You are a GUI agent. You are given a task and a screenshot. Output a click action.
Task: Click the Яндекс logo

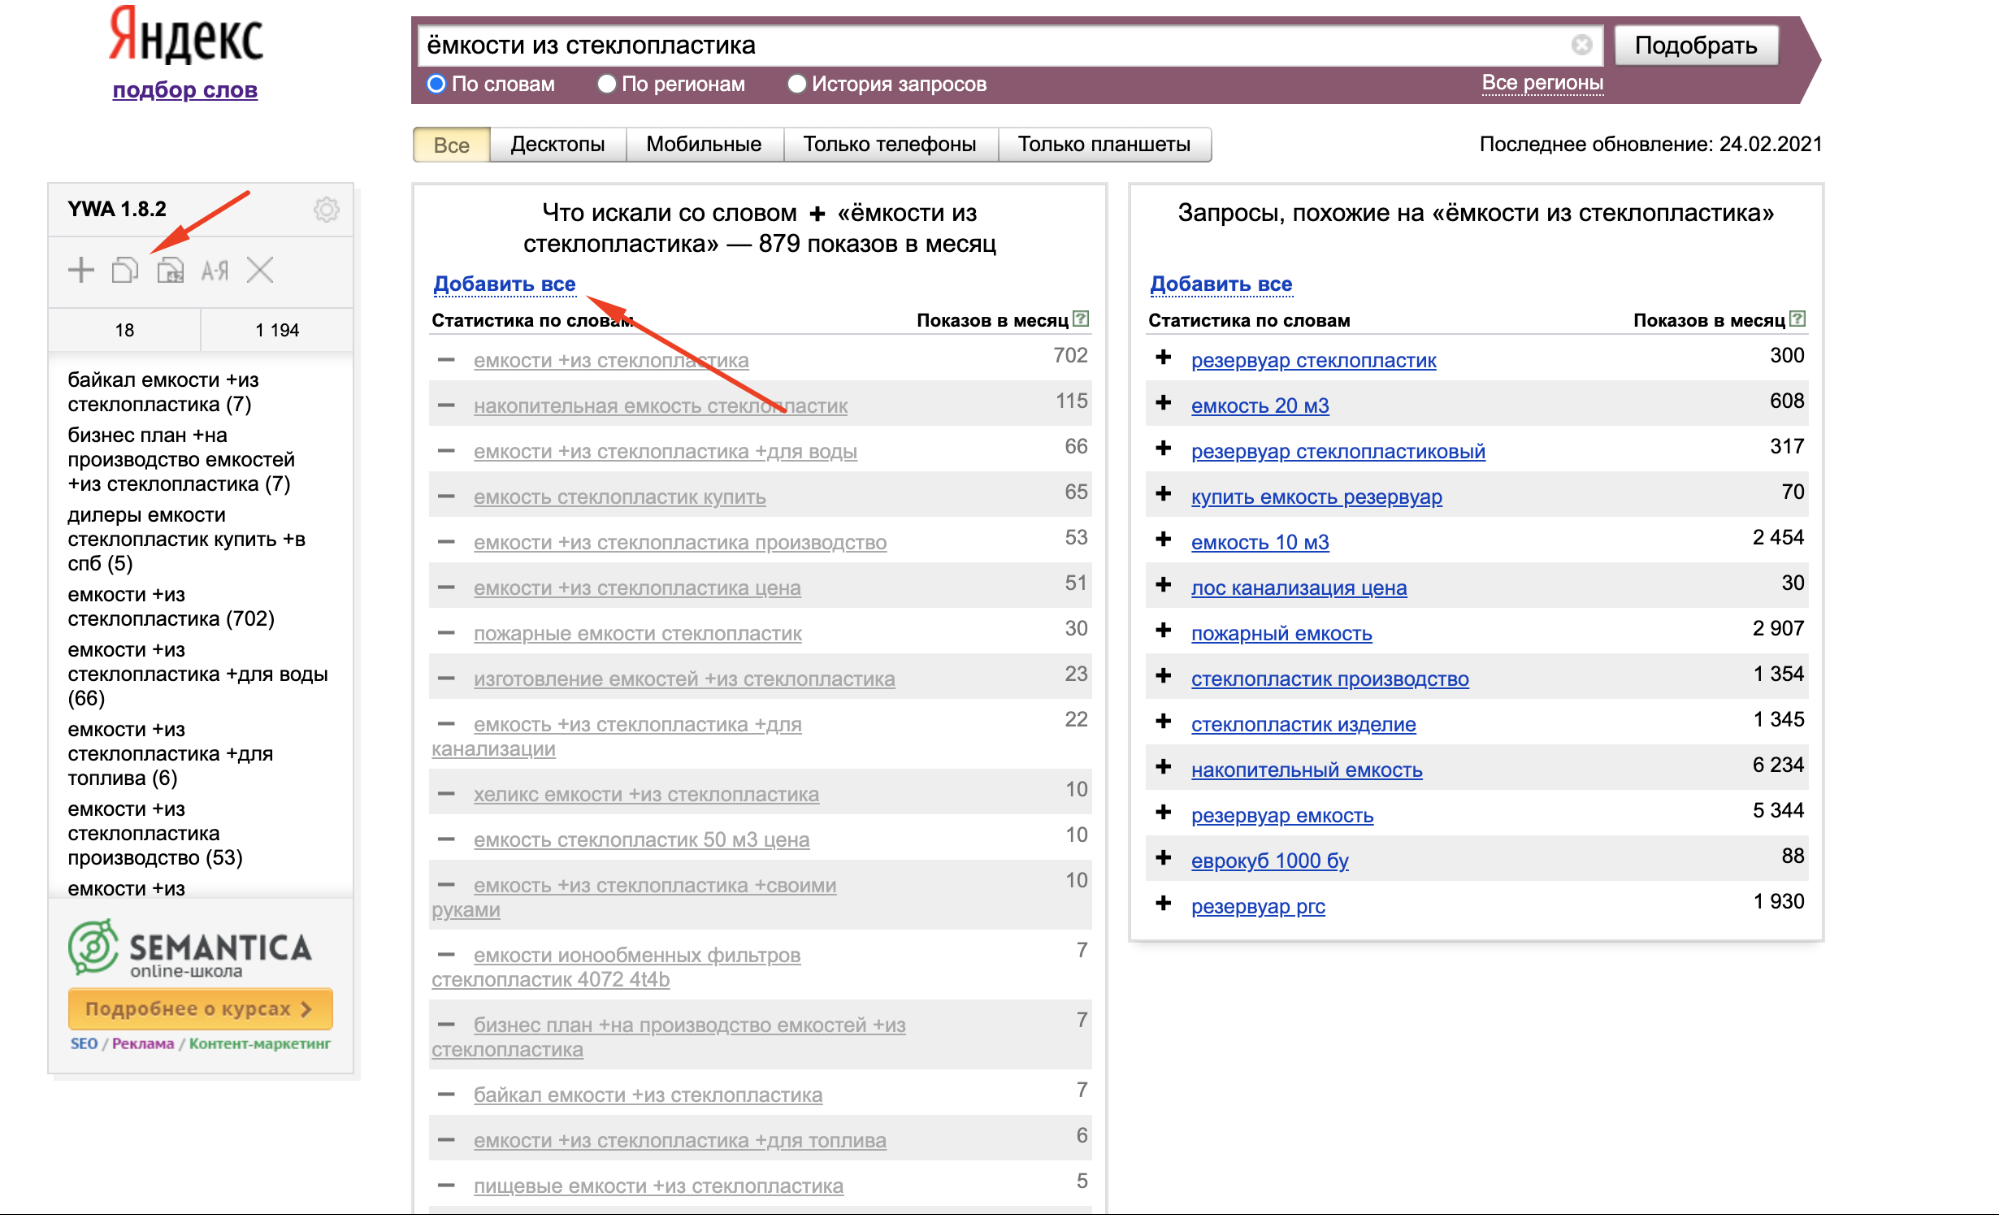click(x=186, y=36)
